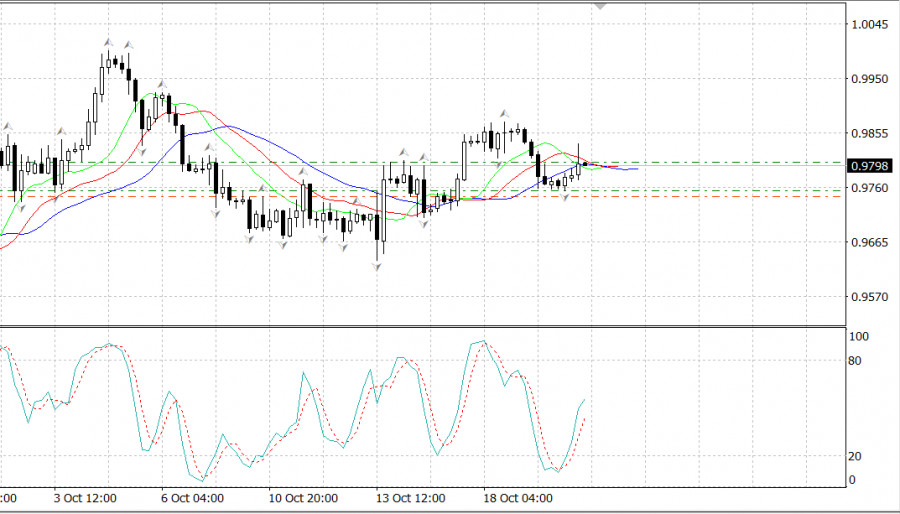Image resolution: width=900 pixels, height=514 pixels.
Task: Click the 3 Oct 12:00 time label
Action: tap(84, 498)
